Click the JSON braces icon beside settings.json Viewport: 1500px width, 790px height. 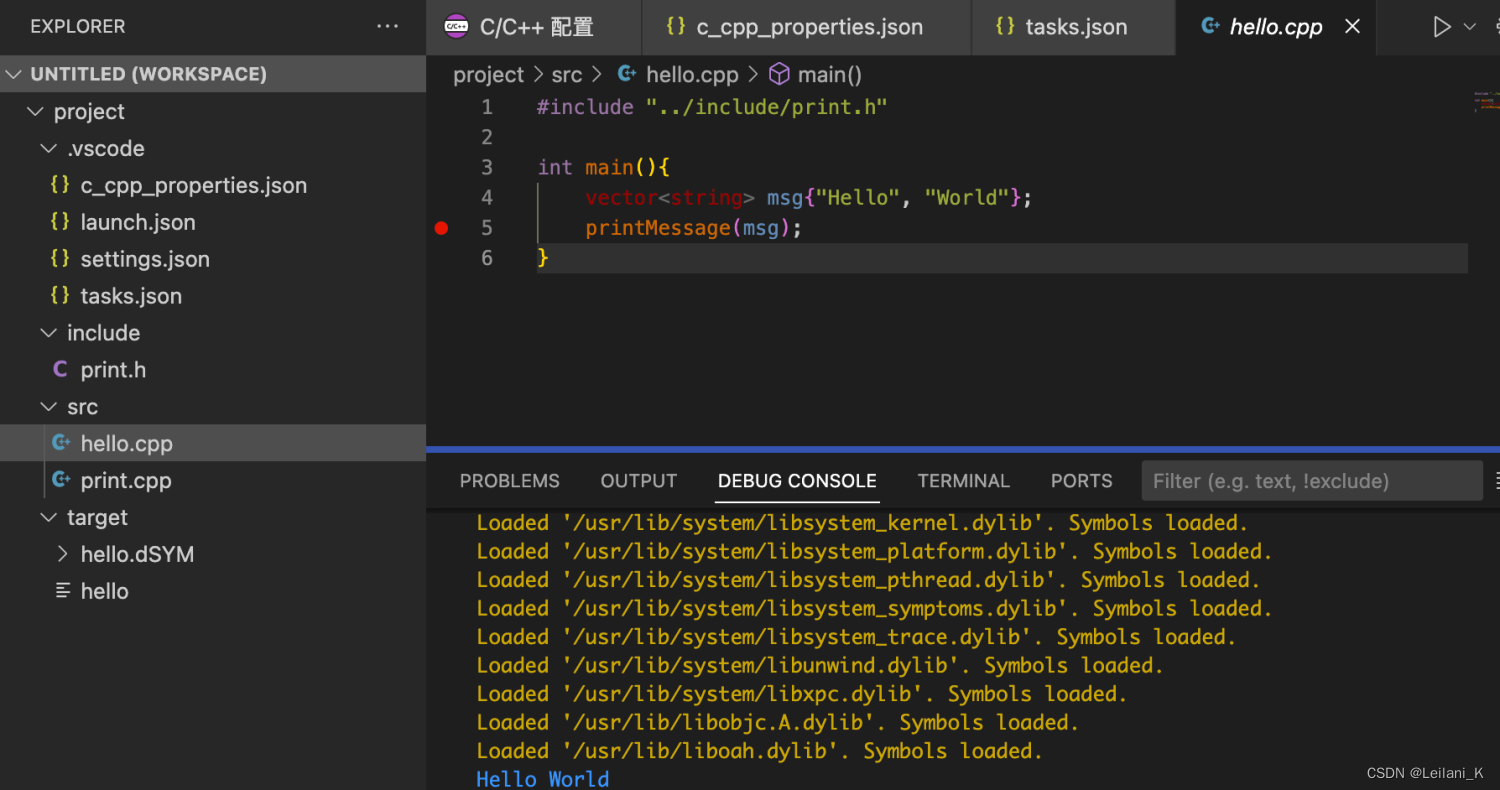tap(60, 259)
